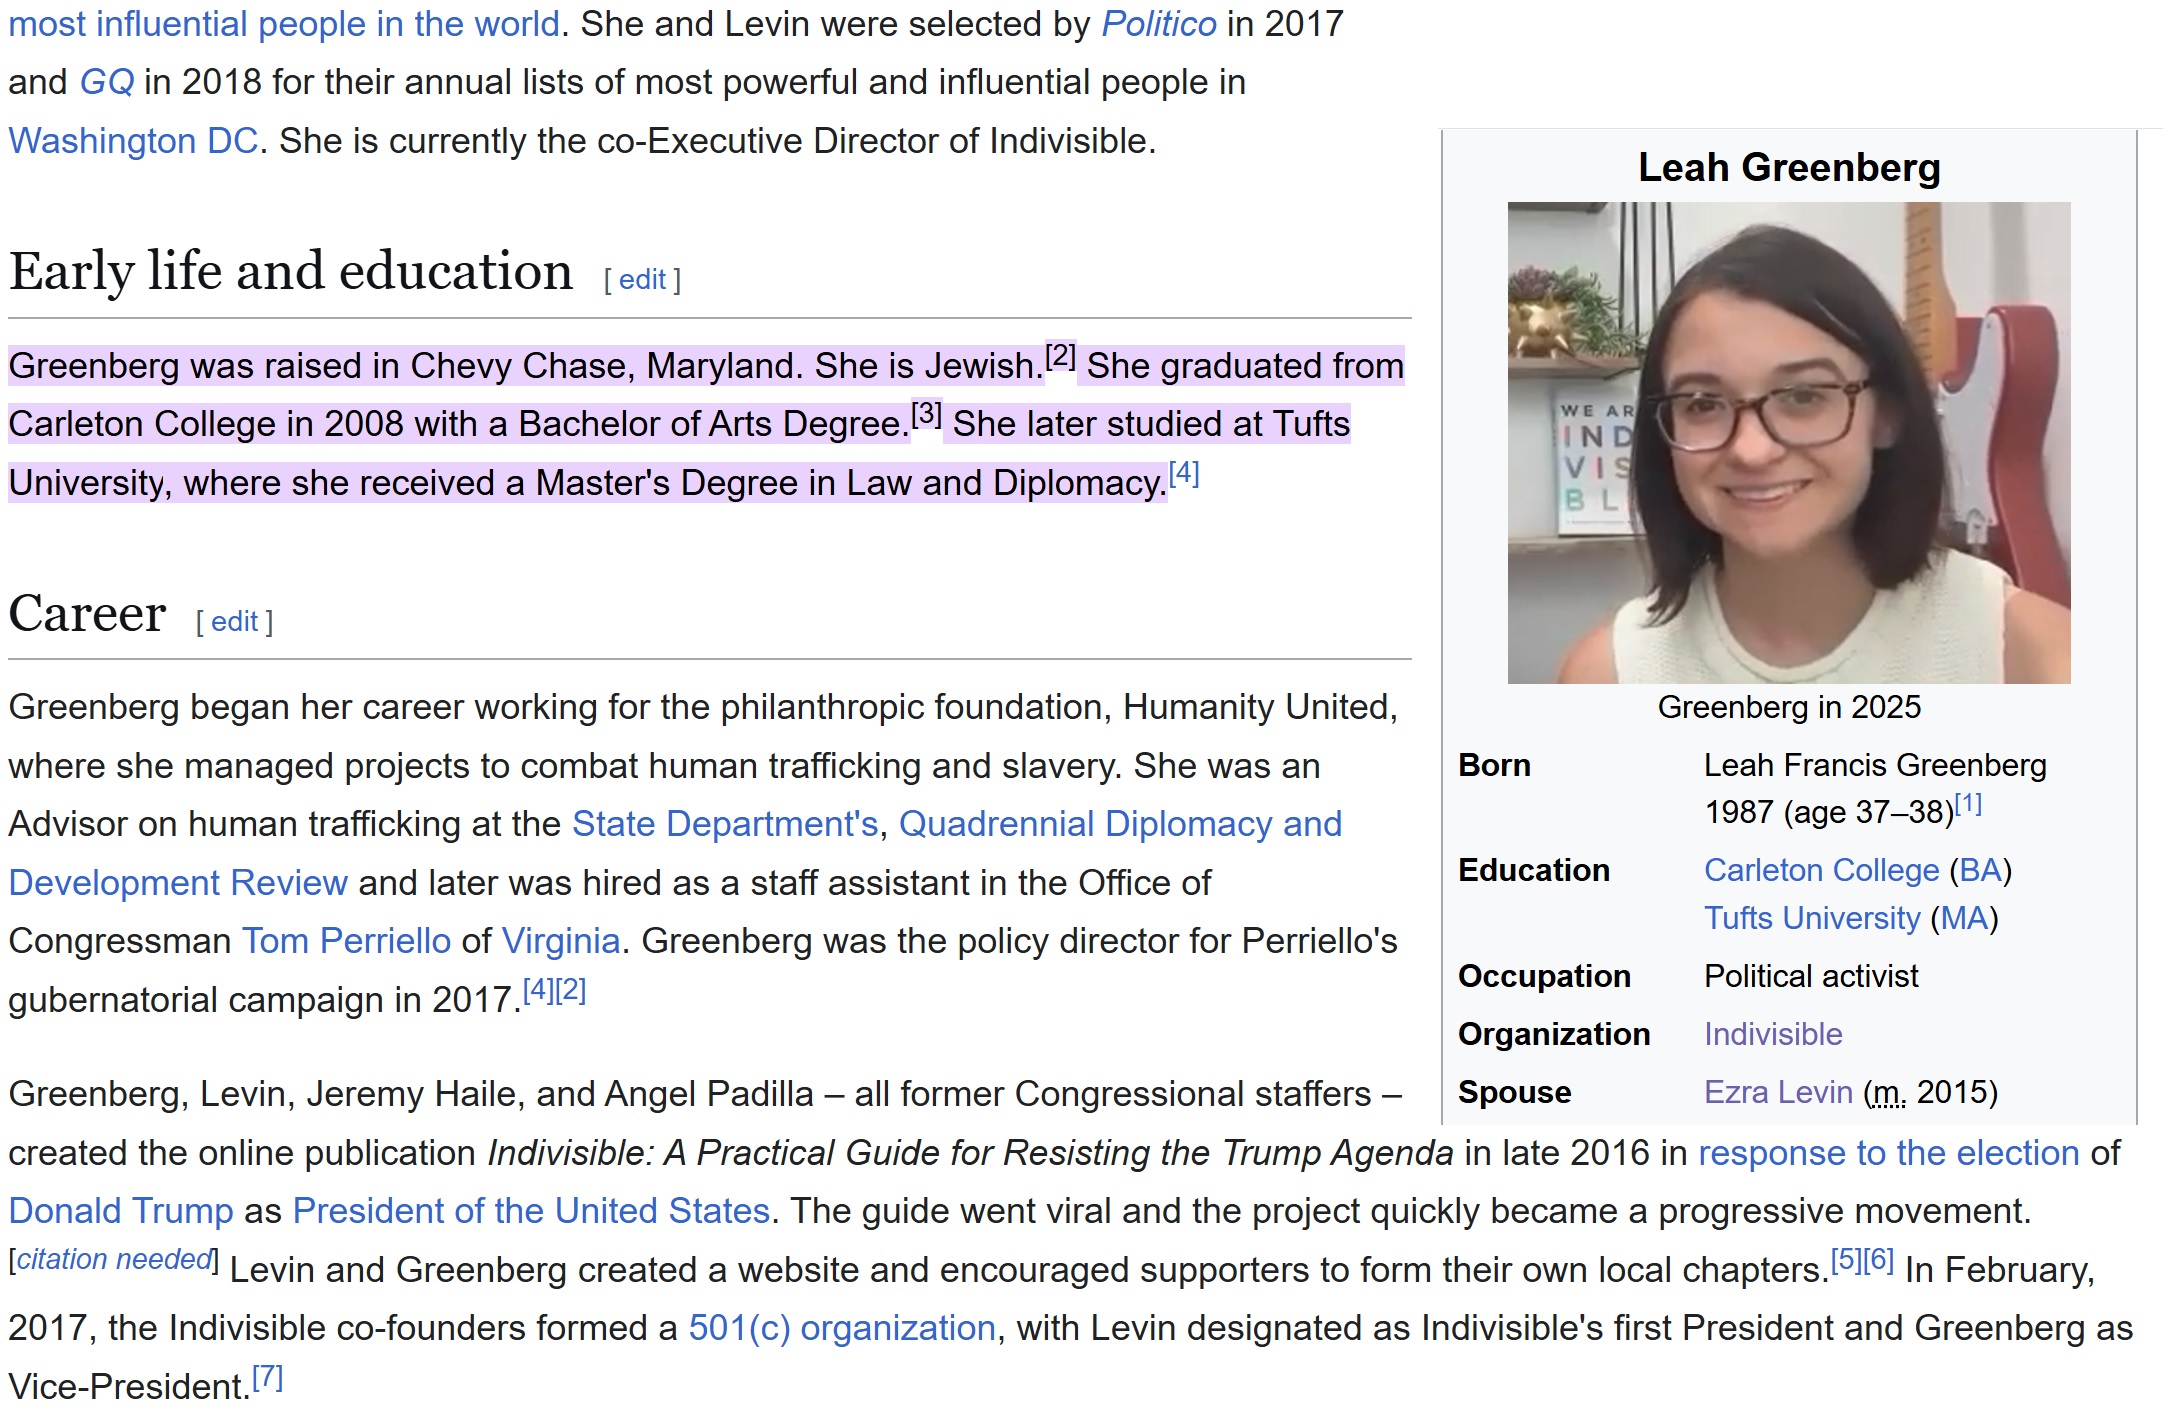
Task: Edit the Early life and education section
Action: (642, 280)
